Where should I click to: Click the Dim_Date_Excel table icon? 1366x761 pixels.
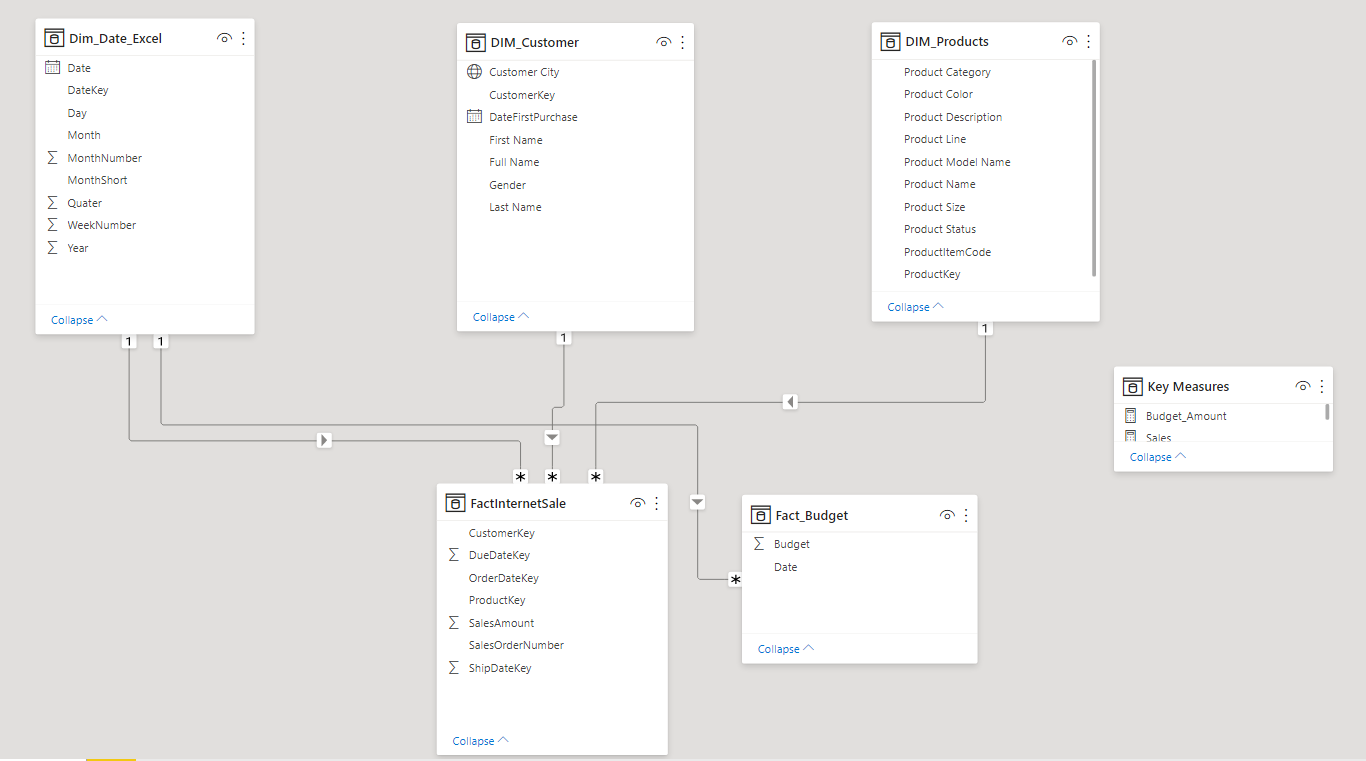pos(54,38)
